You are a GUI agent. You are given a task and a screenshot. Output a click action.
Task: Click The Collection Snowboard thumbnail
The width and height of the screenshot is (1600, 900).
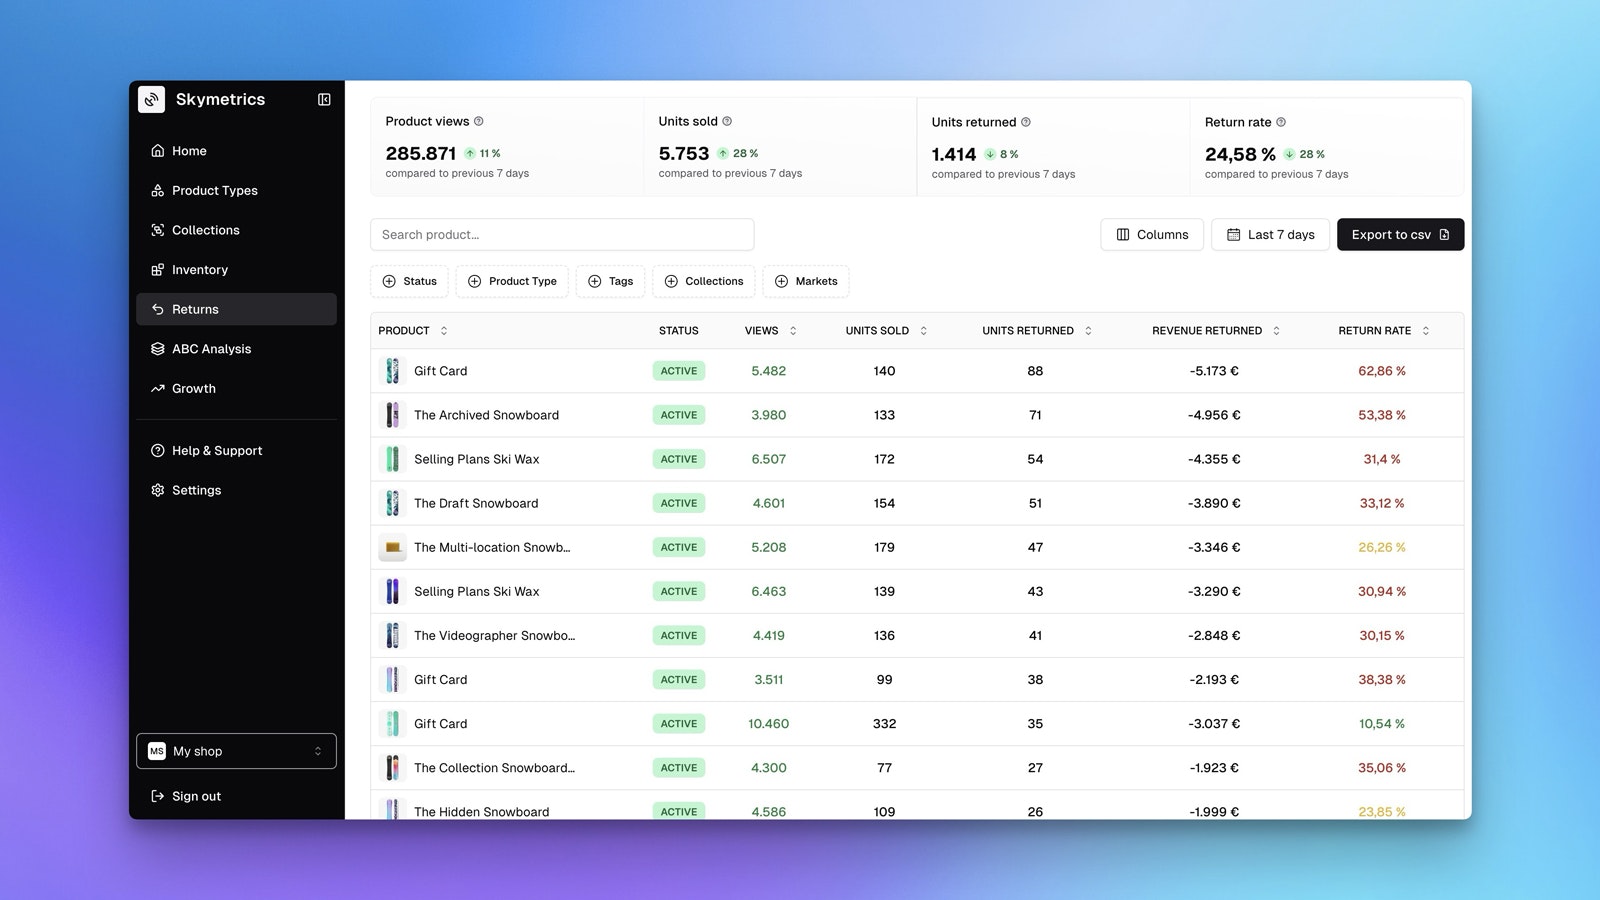pyautogui.click(x=392, y=768)
